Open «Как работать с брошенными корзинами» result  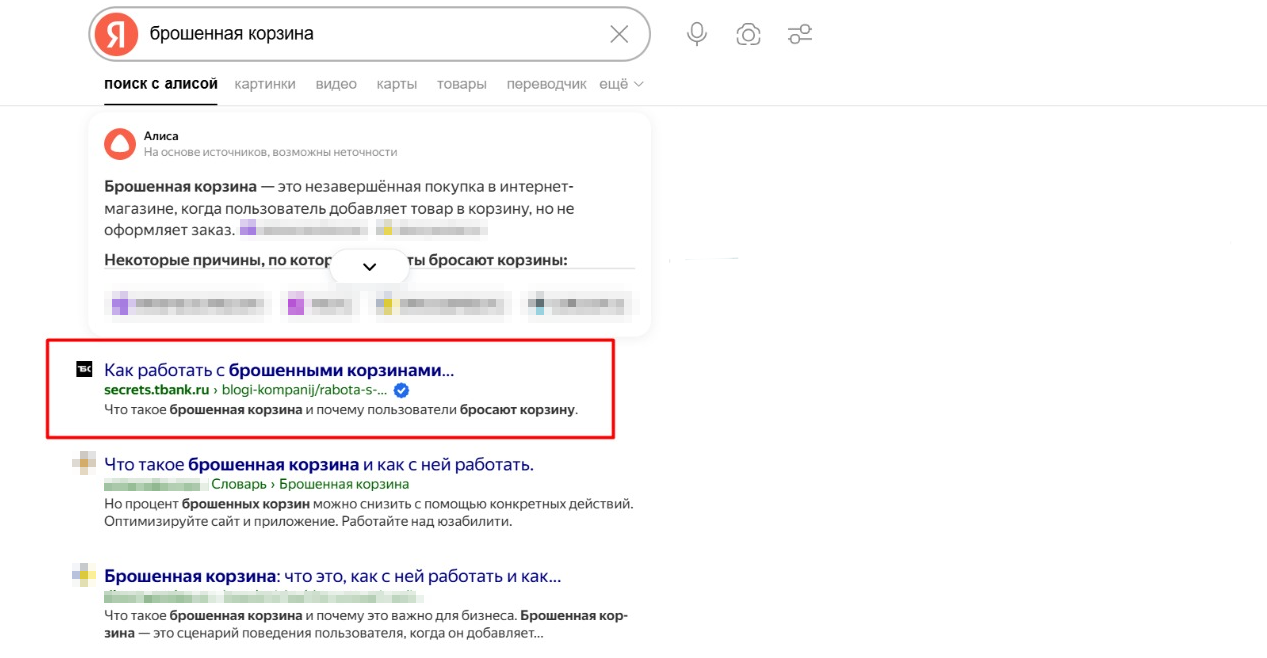coord(279,370)
